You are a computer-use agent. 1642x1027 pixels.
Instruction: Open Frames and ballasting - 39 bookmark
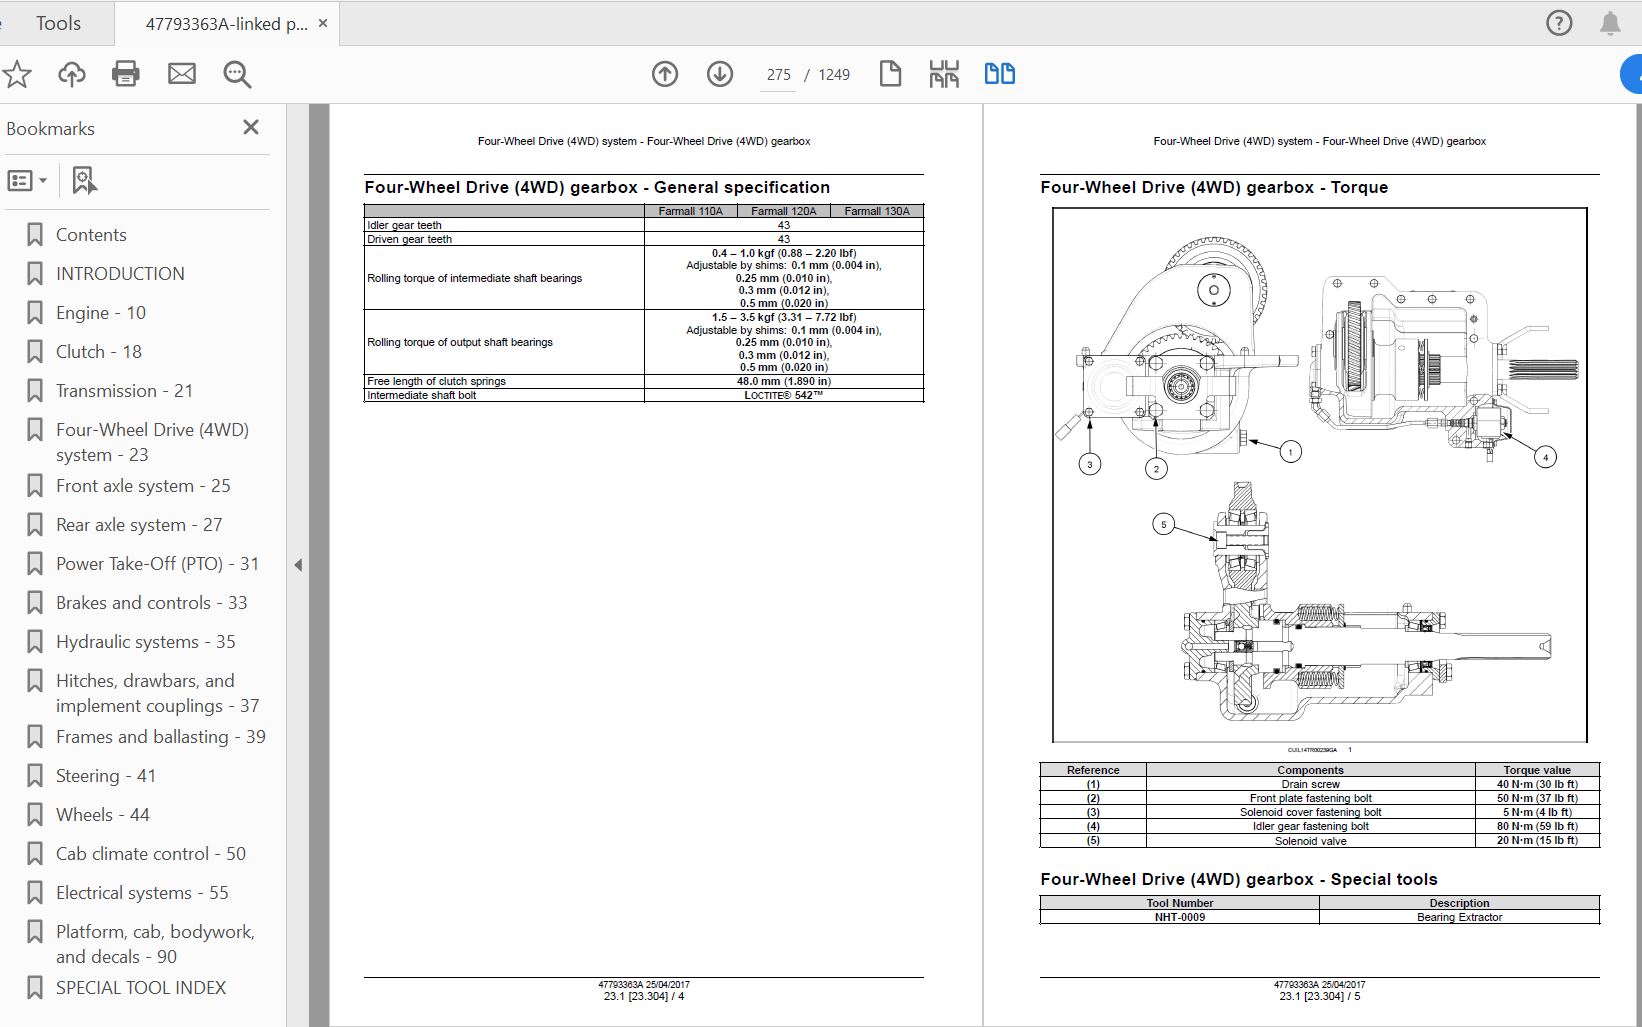coord(161,737)
